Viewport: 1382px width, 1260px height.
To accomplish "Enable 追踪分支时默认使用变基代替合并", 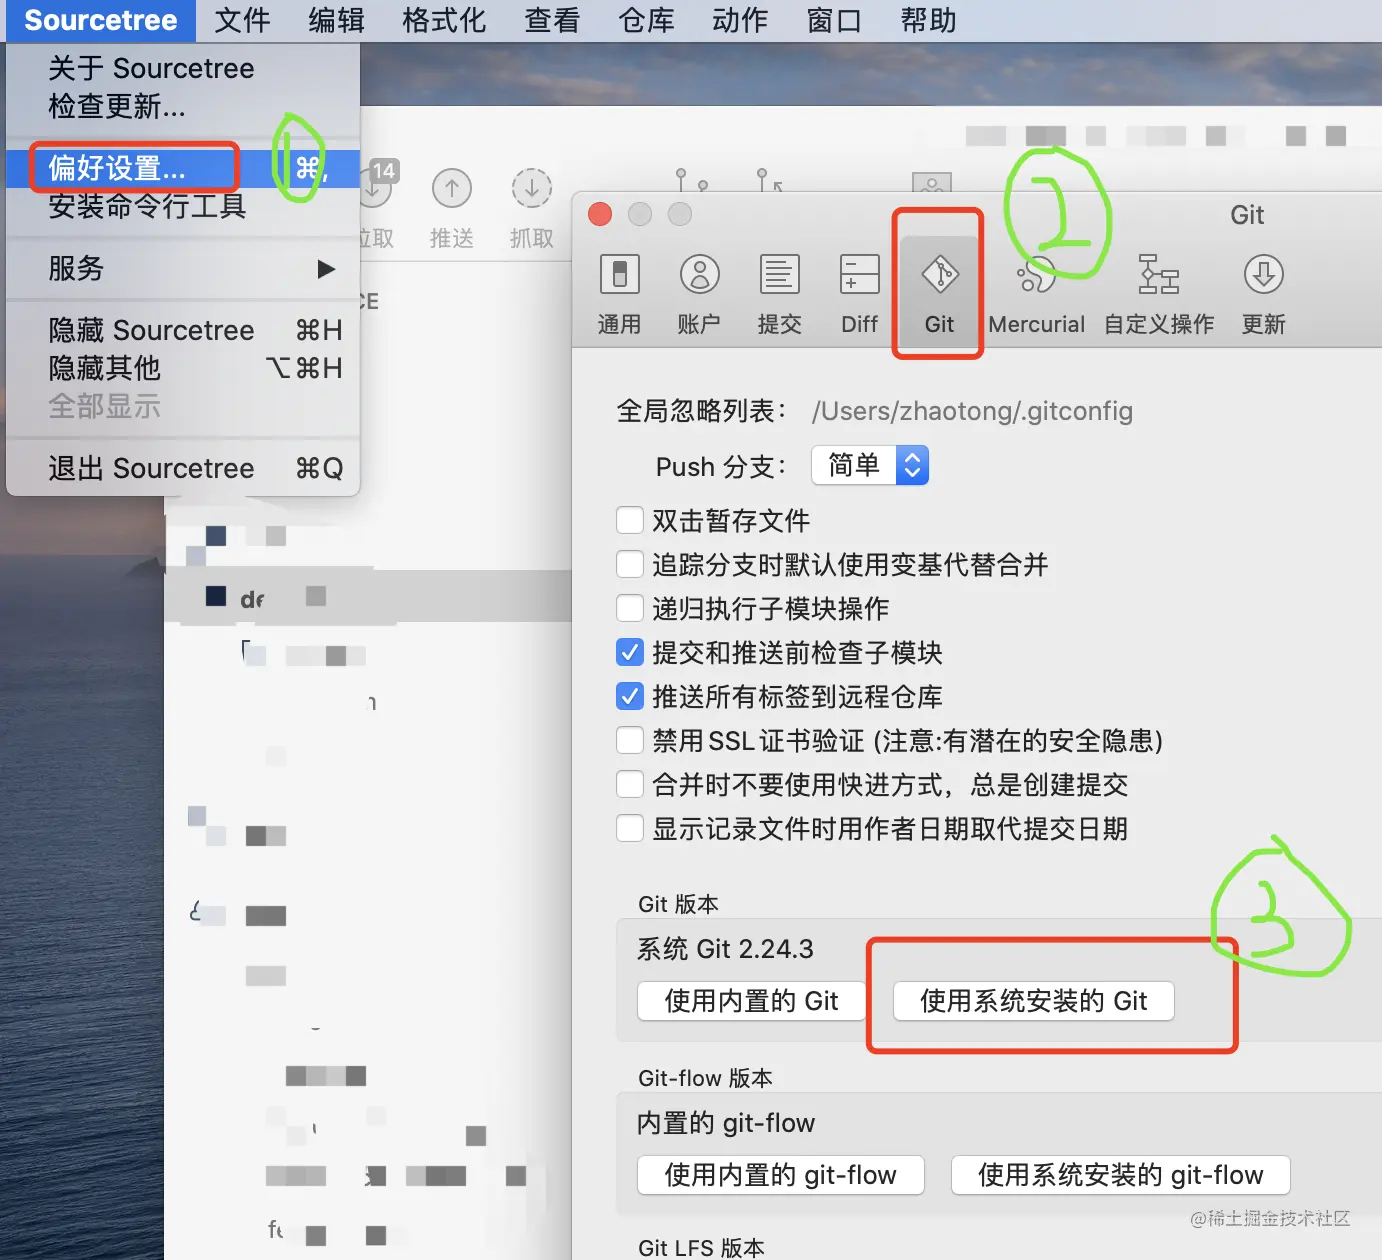I will click(x=629, y=564).
